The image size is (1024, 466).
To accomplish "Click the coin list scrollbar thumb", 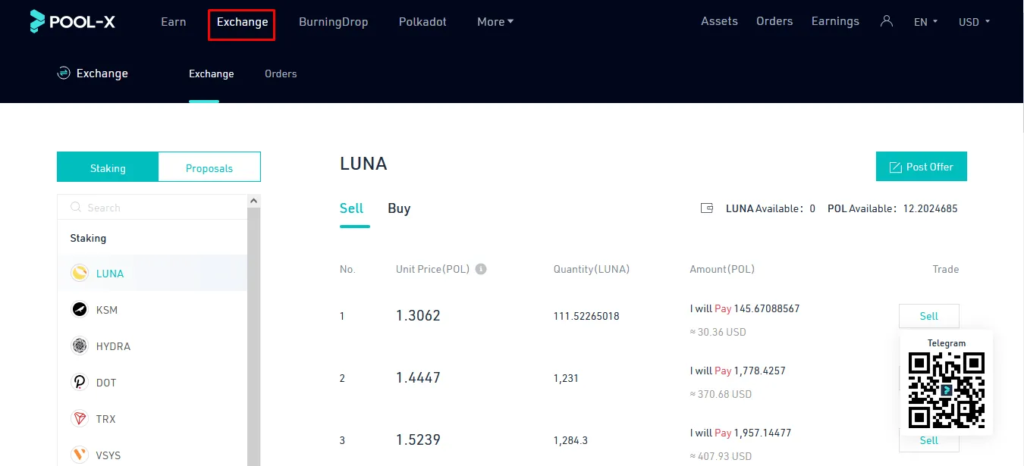I will pos(253,336).
